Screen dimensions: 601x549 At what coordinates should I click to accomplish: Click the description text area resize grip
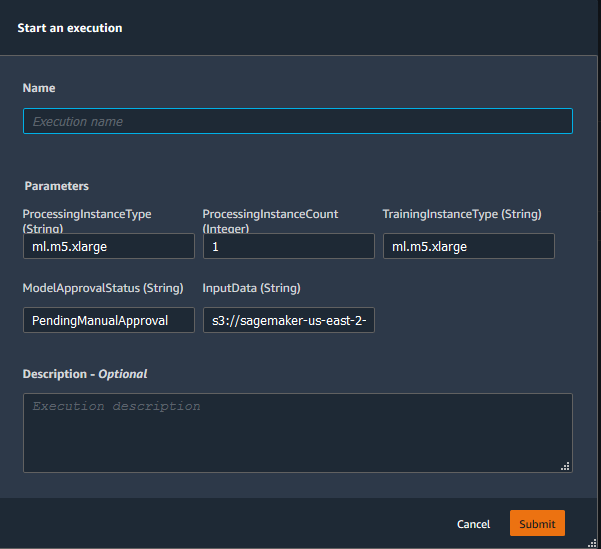[x=566, y=466]
